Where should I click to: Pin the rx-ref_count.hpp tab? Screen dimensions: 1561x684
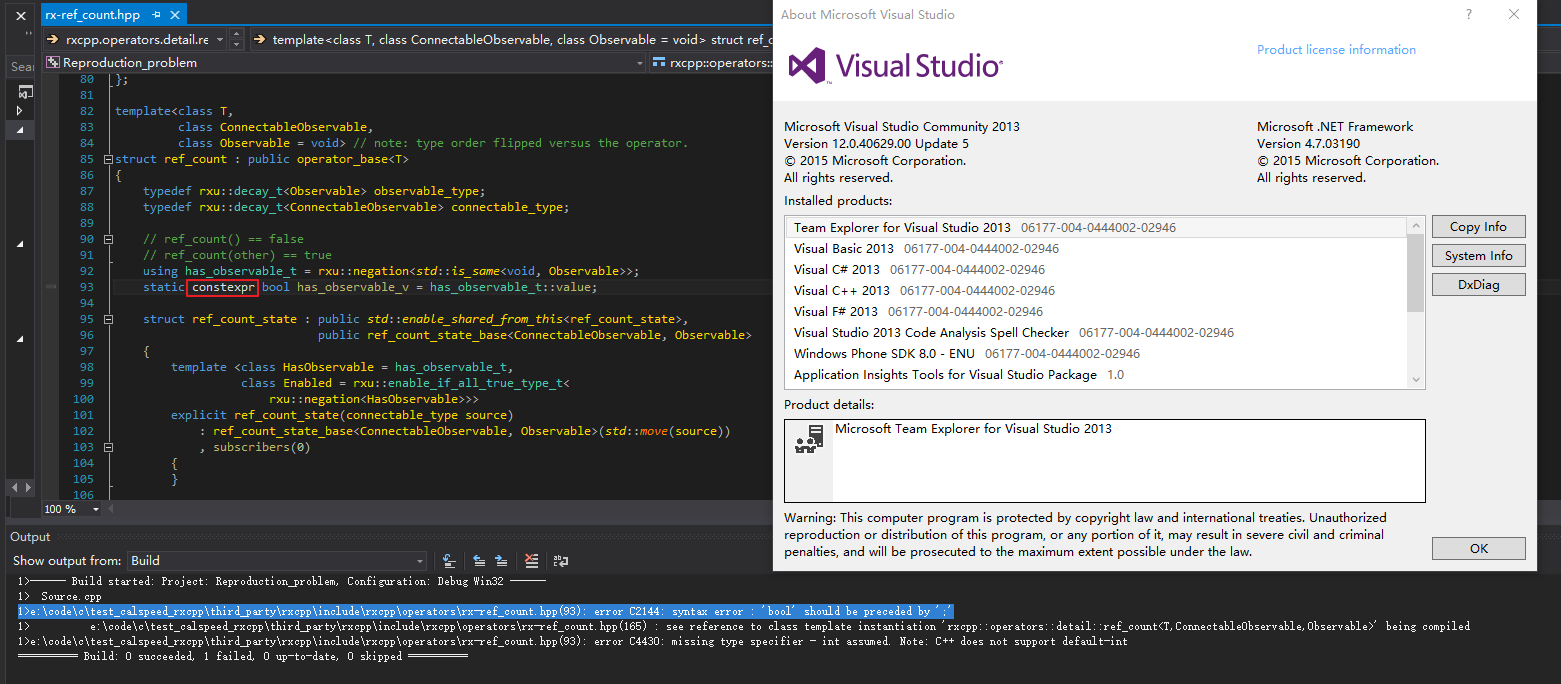(158, 15)
